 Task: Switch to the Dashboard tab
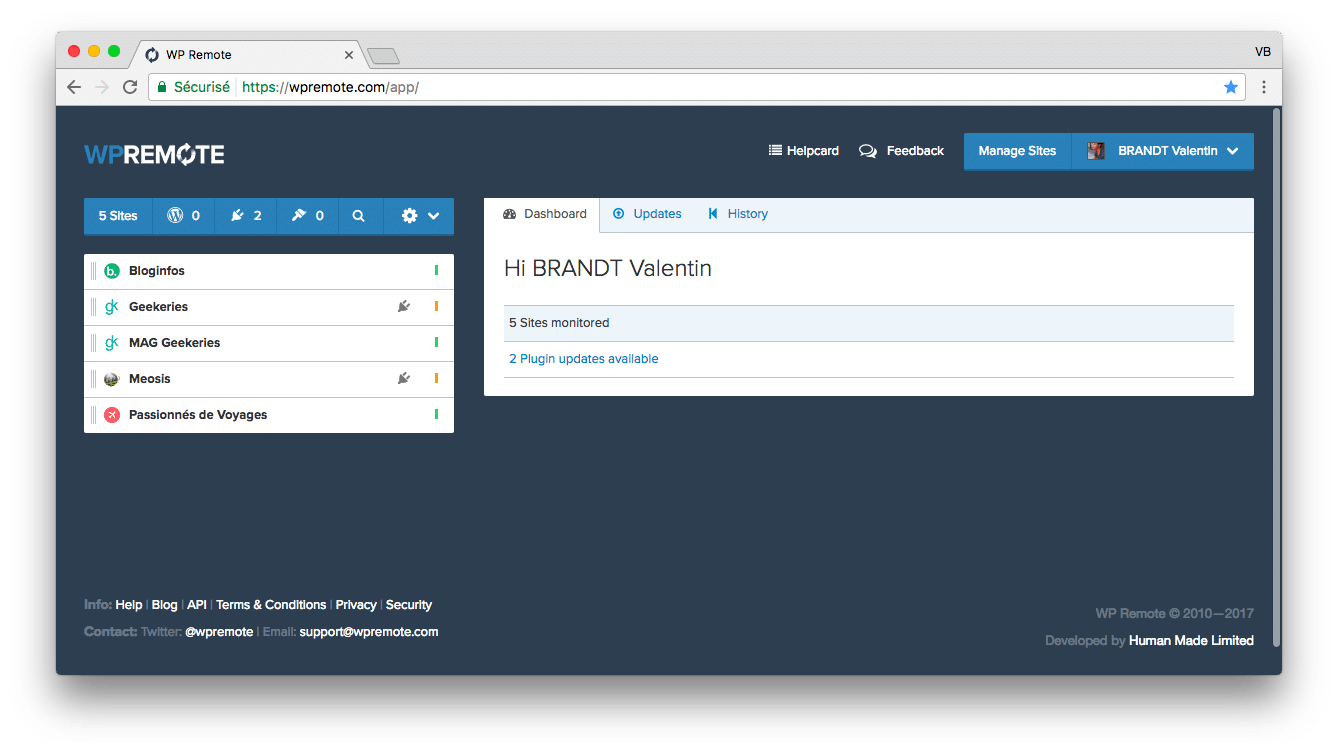[x=544, y=214]
